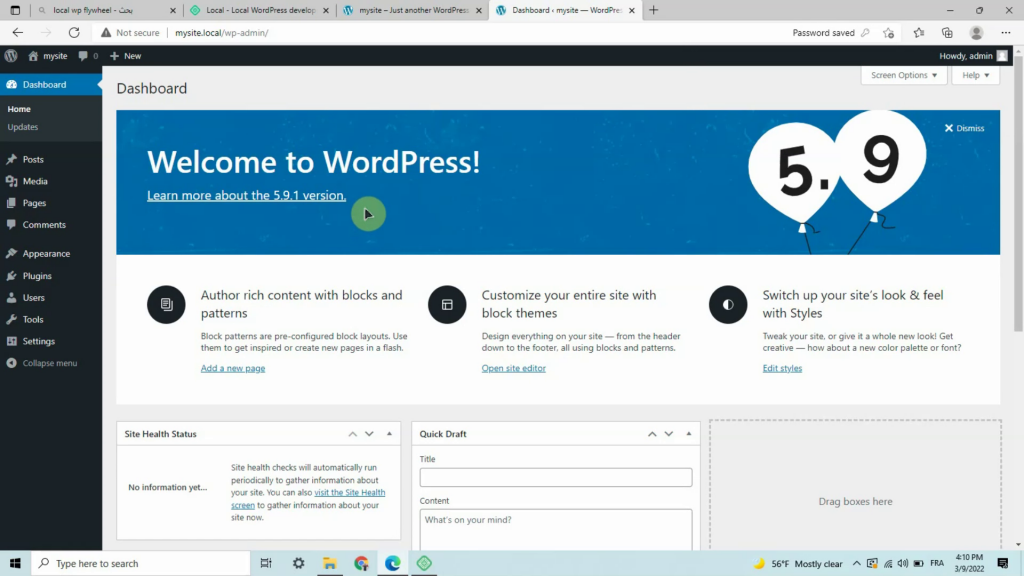The width and height of the screenshot is (1024, 576).
Task: Toggle the Site Health Status panel
Action: (389, 434)
